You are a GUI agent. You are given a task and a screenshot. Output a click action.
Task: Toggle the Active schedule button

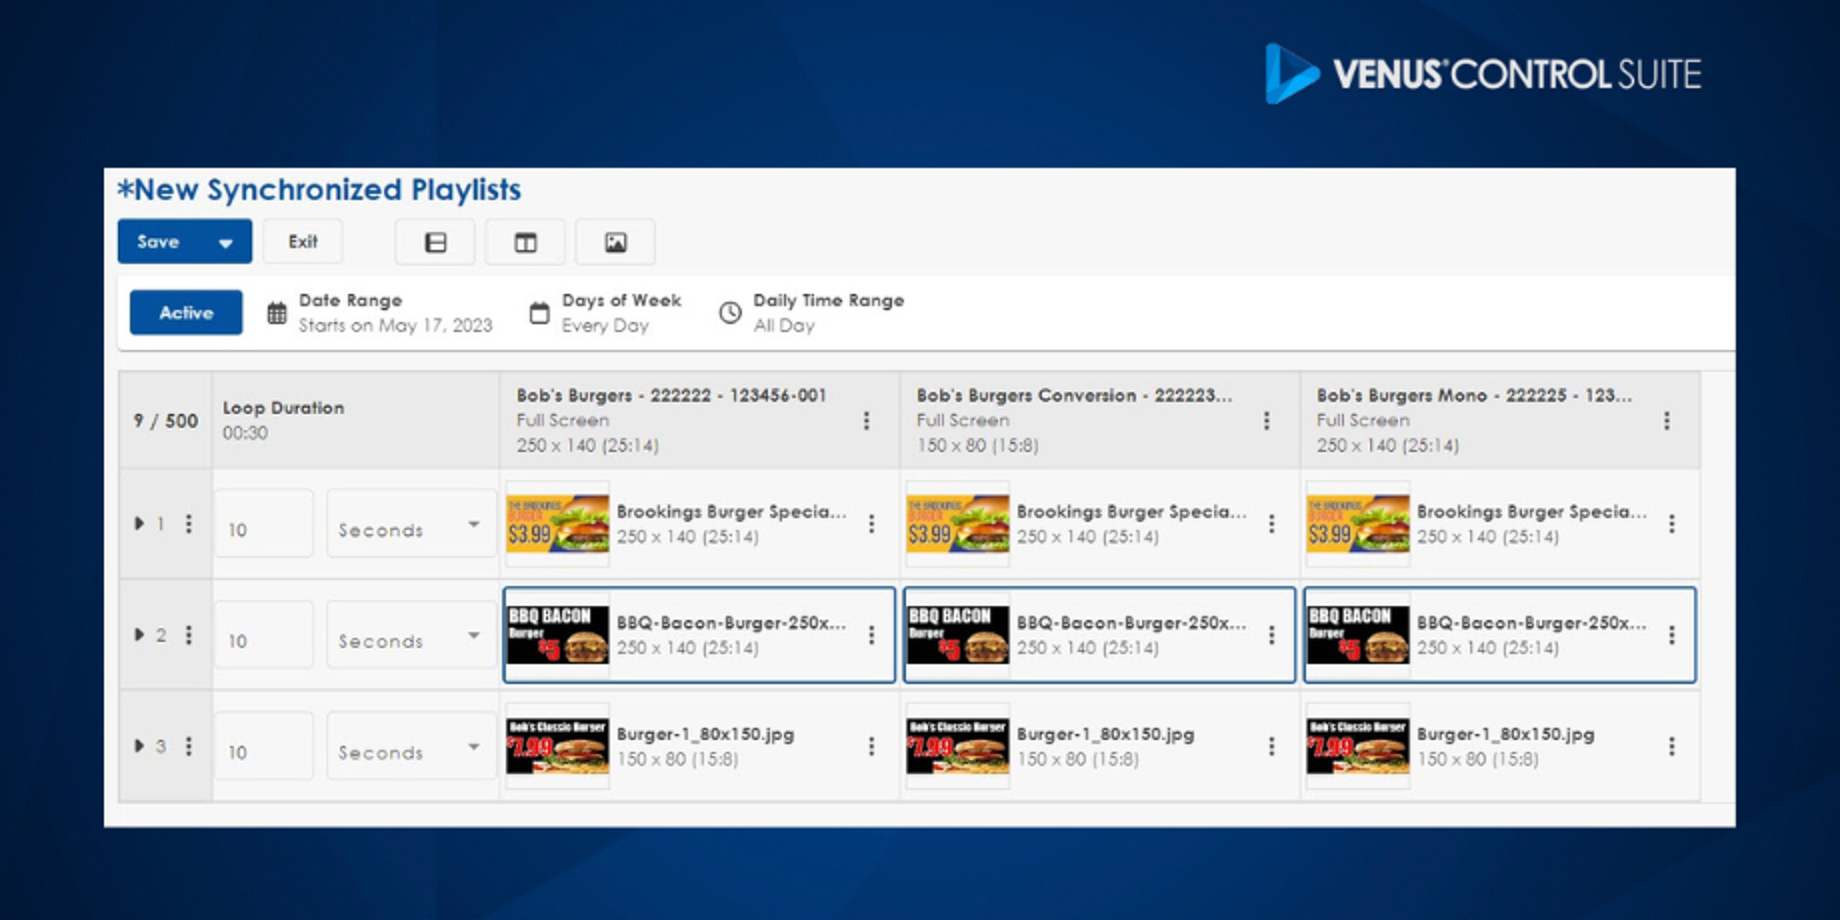coord(186,313)
